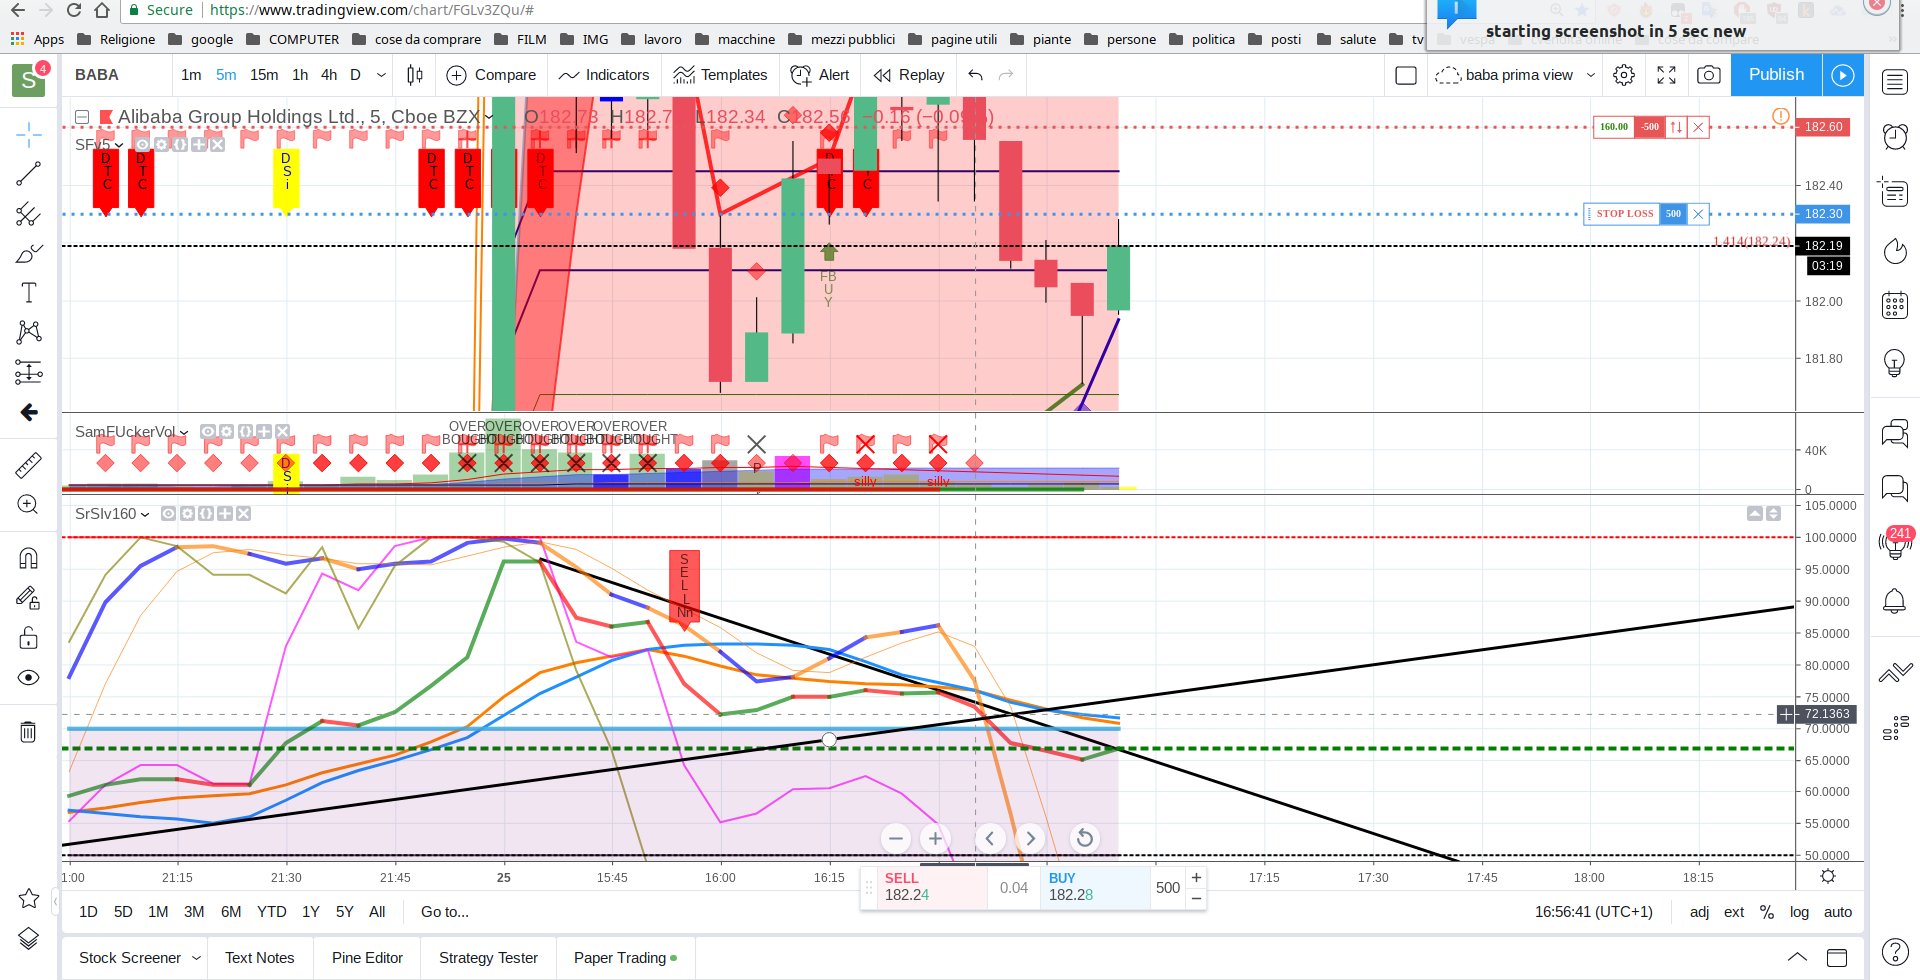The width and height of the screenshot is (1920, 980).
Task: Toggle lock all drawing tools
Action: [x=28, y=638]
